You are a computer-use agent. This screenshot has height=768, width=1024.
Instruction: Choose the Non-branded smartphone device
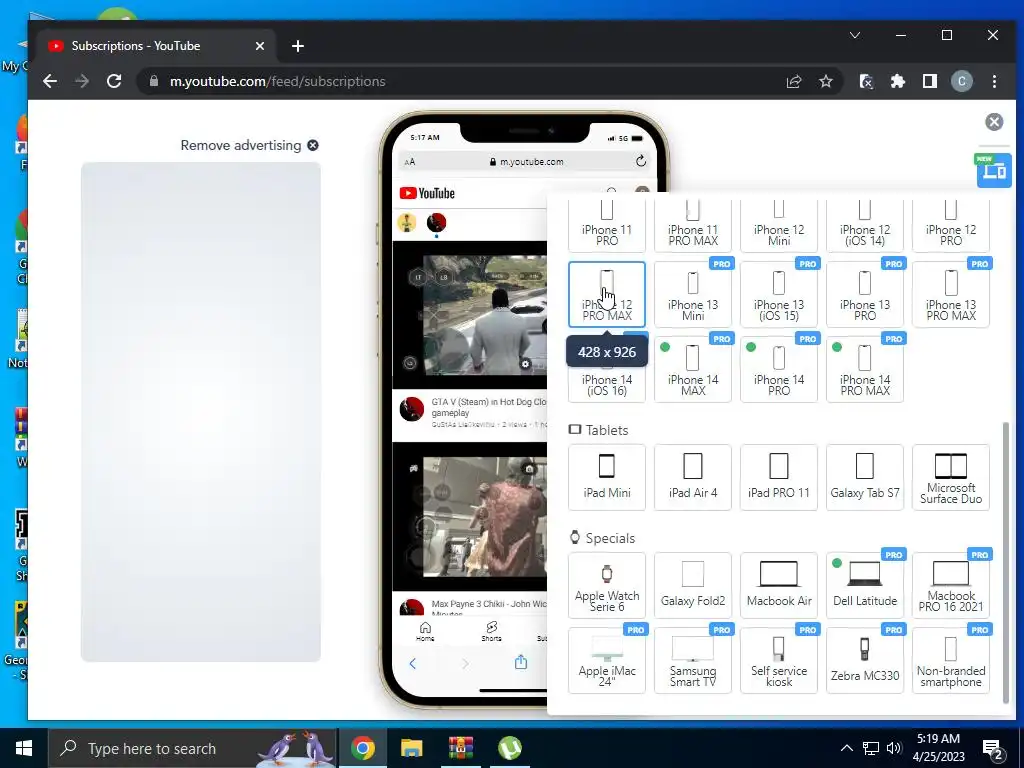pos(951,660)
